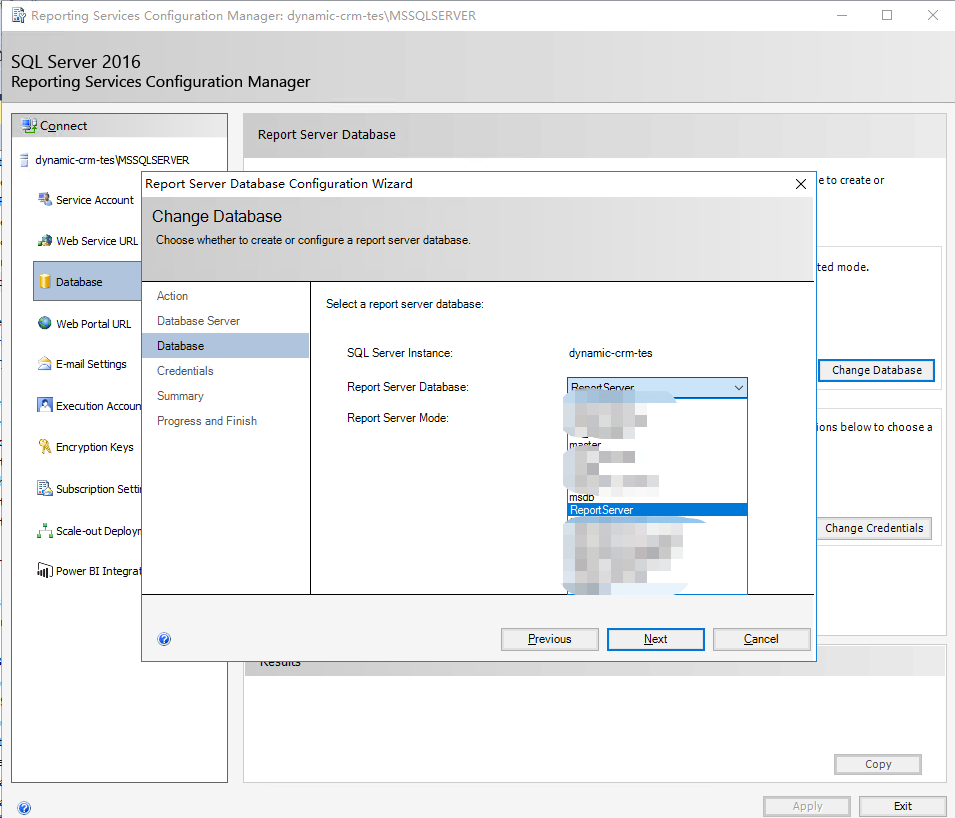Select the Database wizard step
955x818 pixels.
pyautogui.click(x=225, y=346)
